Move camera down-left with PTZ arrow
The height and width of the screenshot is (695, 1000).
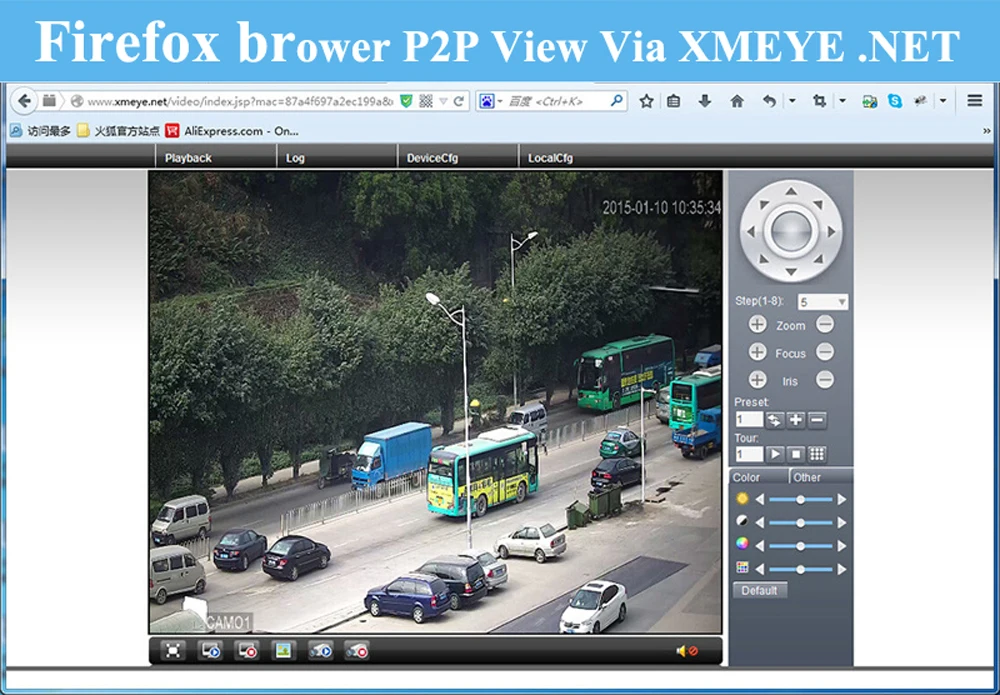(764, 259)
